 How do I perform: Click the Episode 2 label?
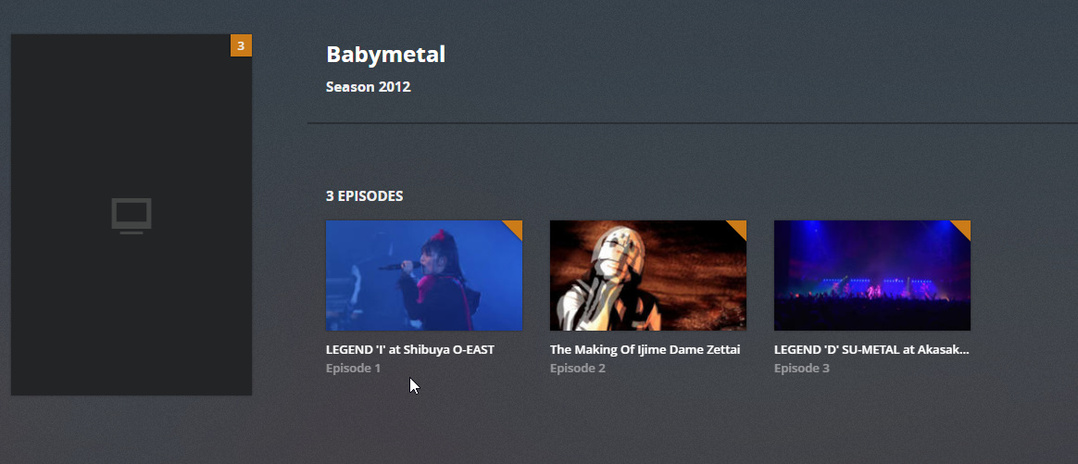click(x=578, y=368)
